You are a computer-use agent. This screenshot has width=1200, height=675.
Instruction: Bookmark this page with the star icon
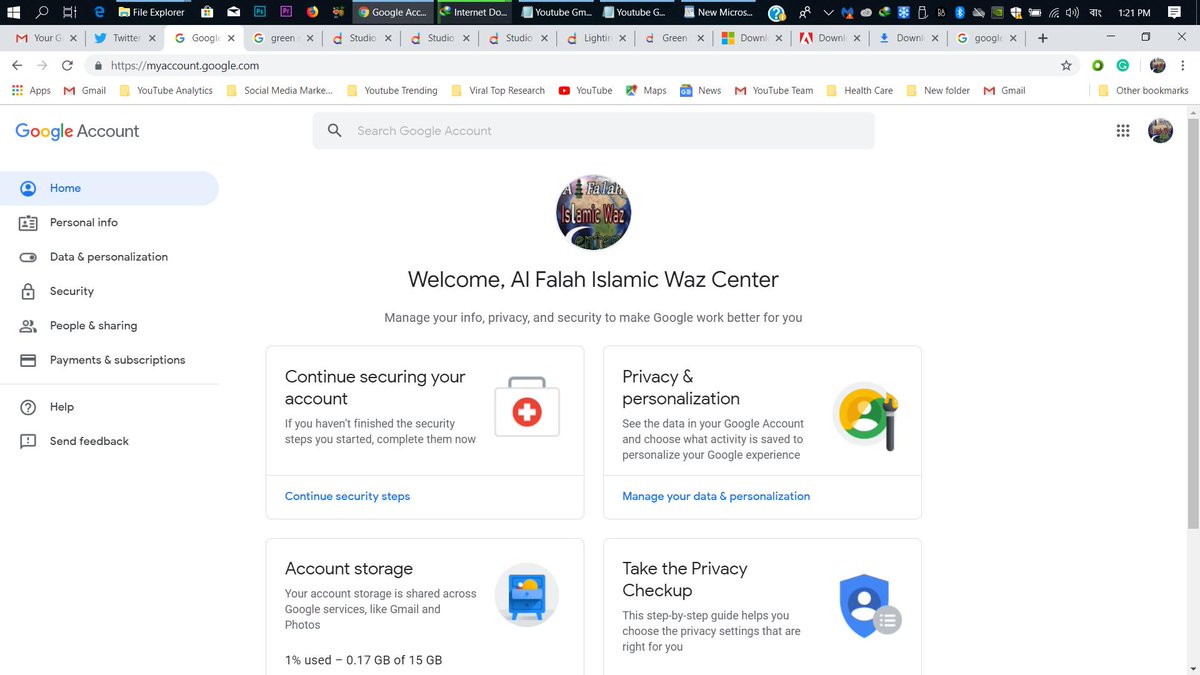tap(1066, 65)
